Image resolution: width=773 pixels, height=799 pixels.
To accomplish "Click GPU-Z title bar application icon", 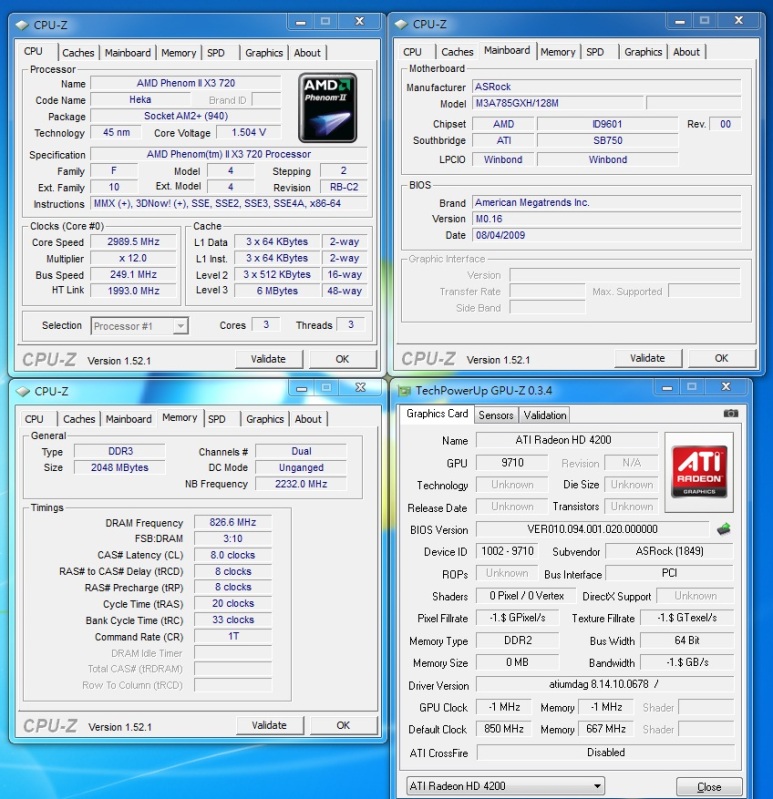I will (x=405, y=391).
